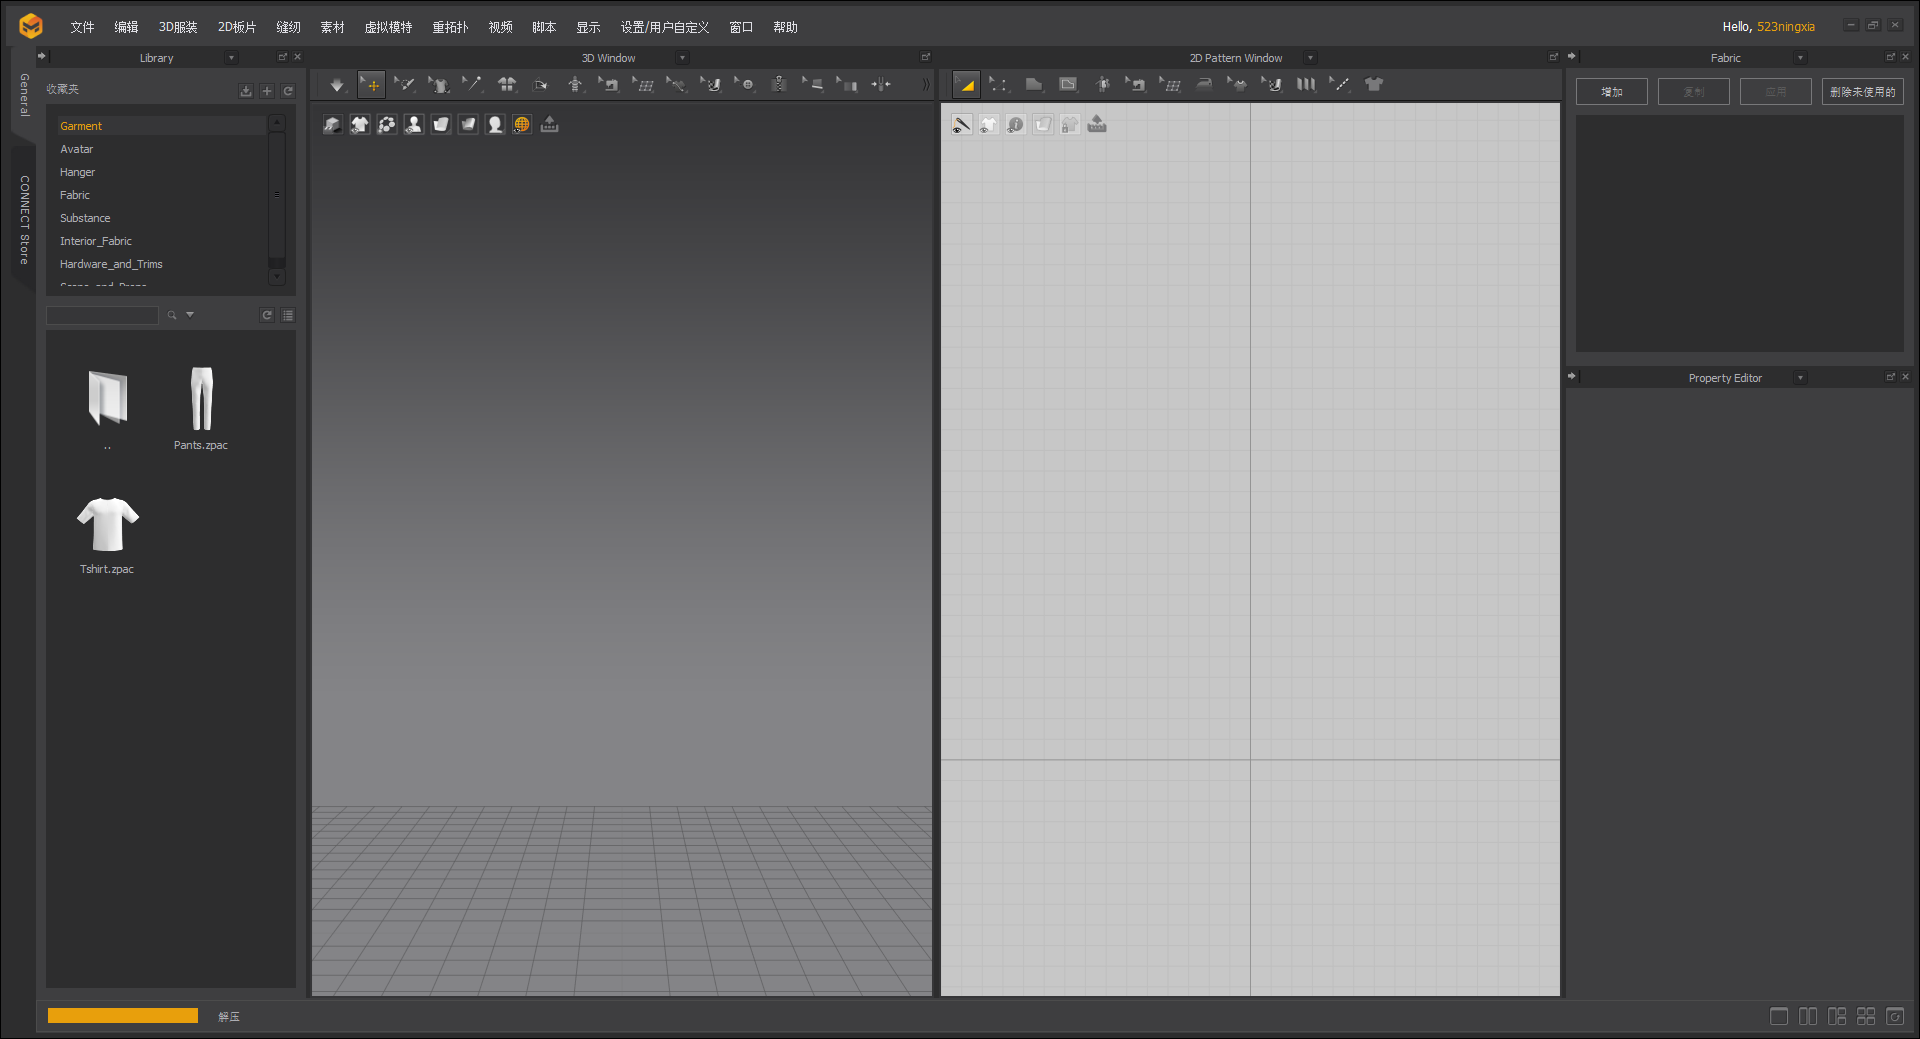
Task: Select the Polygon pattern creation tool
Action: (x=1033, y=84)
